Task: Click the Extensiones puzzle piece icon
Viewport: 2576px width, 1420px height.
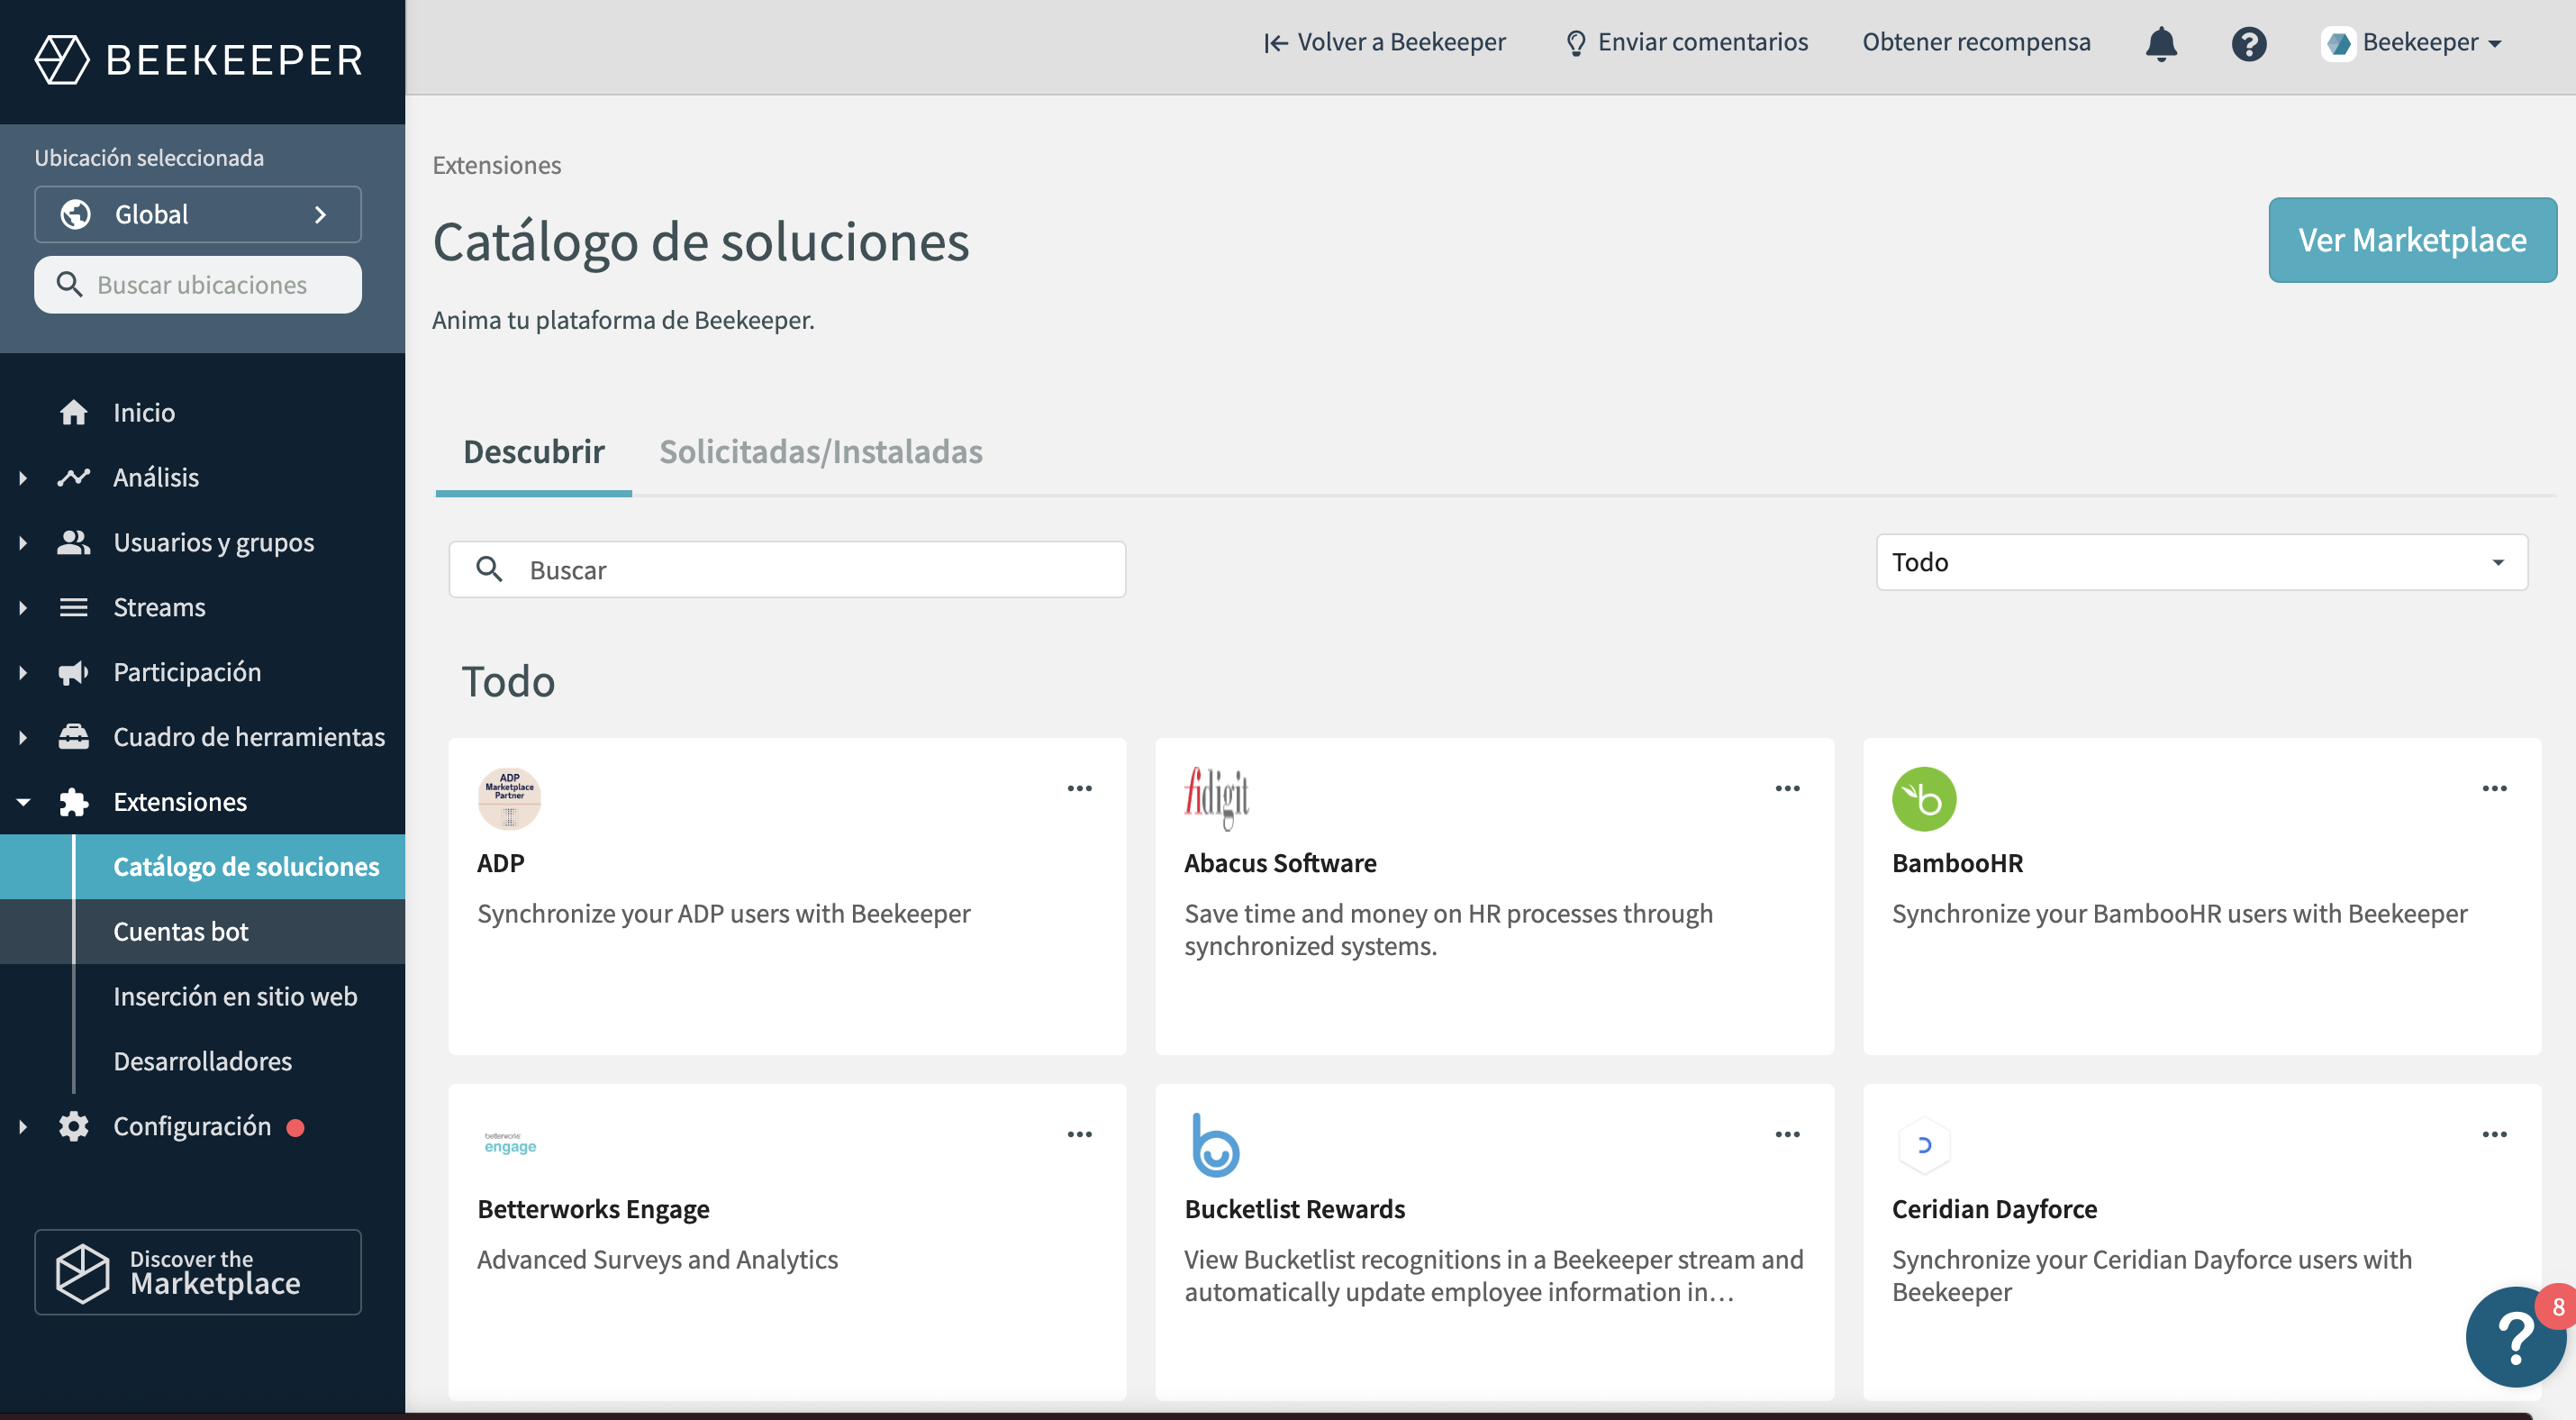Action: pos(75,801)
